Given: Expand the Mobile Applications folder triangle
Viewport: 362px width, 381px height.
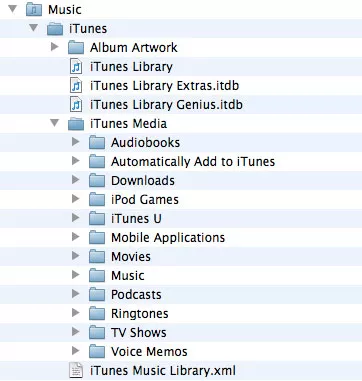Looking at the screenshot, I should coord(76,237).
